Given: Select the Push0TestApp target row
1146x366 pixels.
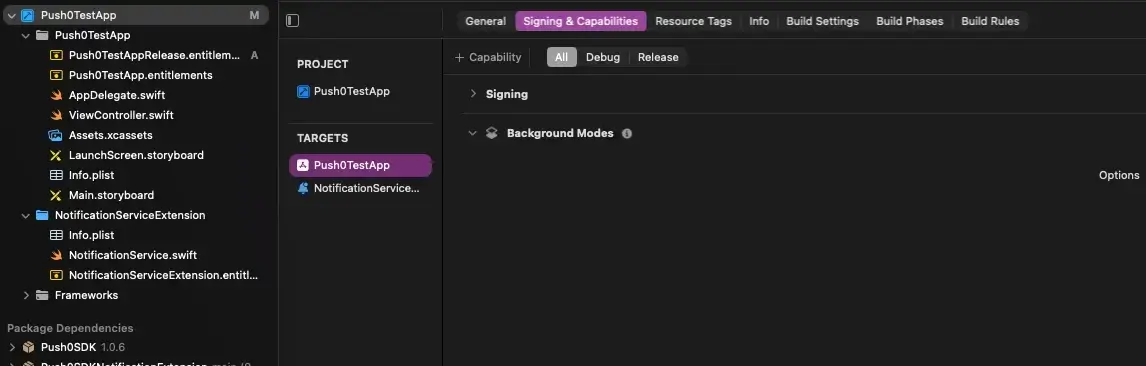Looking at the screenshot, I should 361,165.
